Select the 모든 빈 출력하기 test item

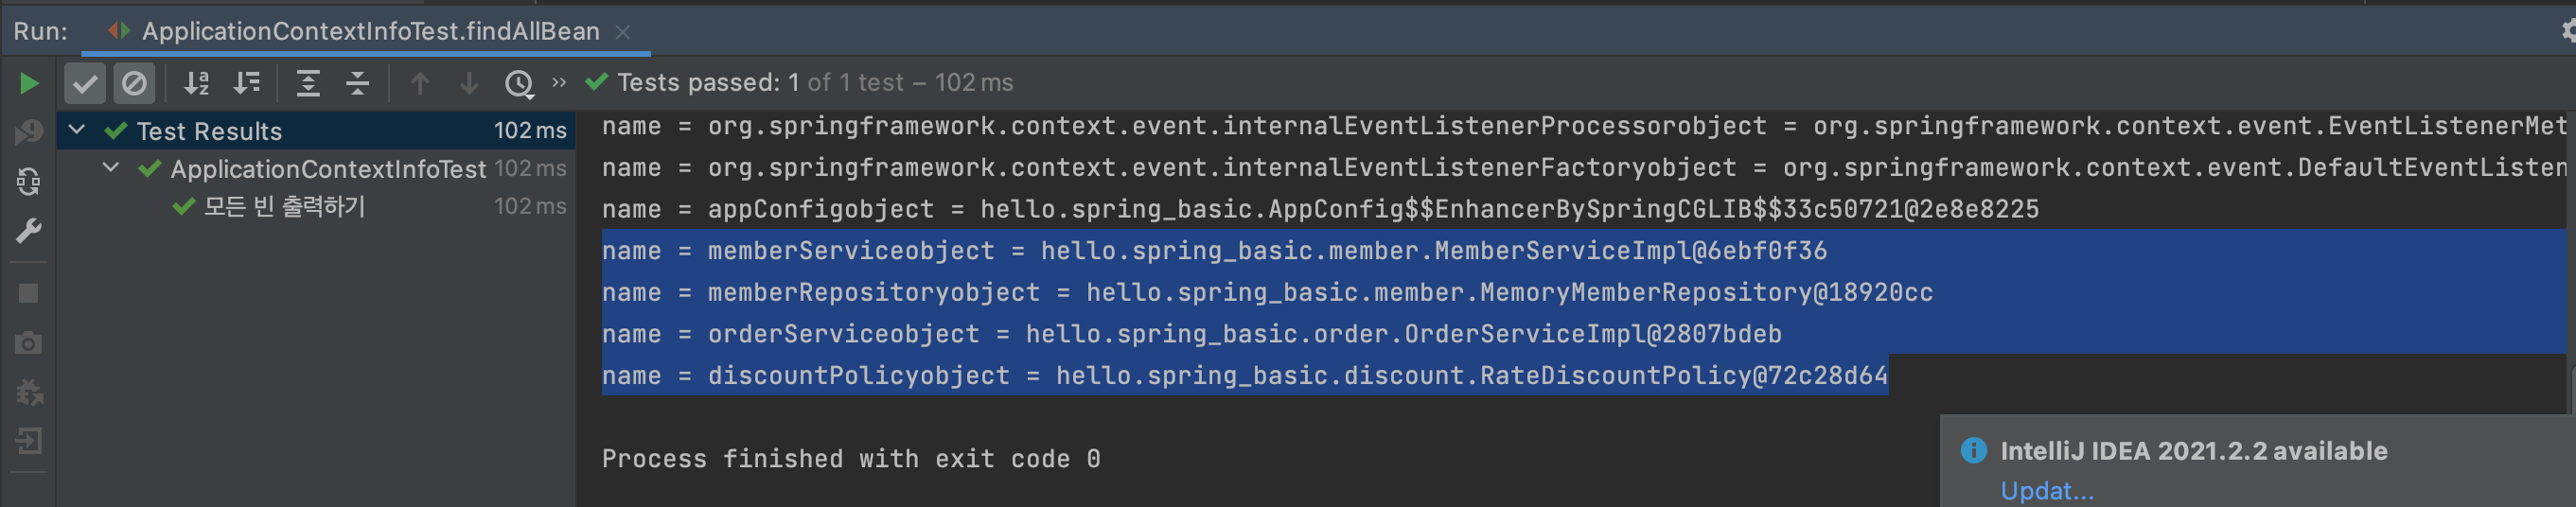[x=284, y=207]
